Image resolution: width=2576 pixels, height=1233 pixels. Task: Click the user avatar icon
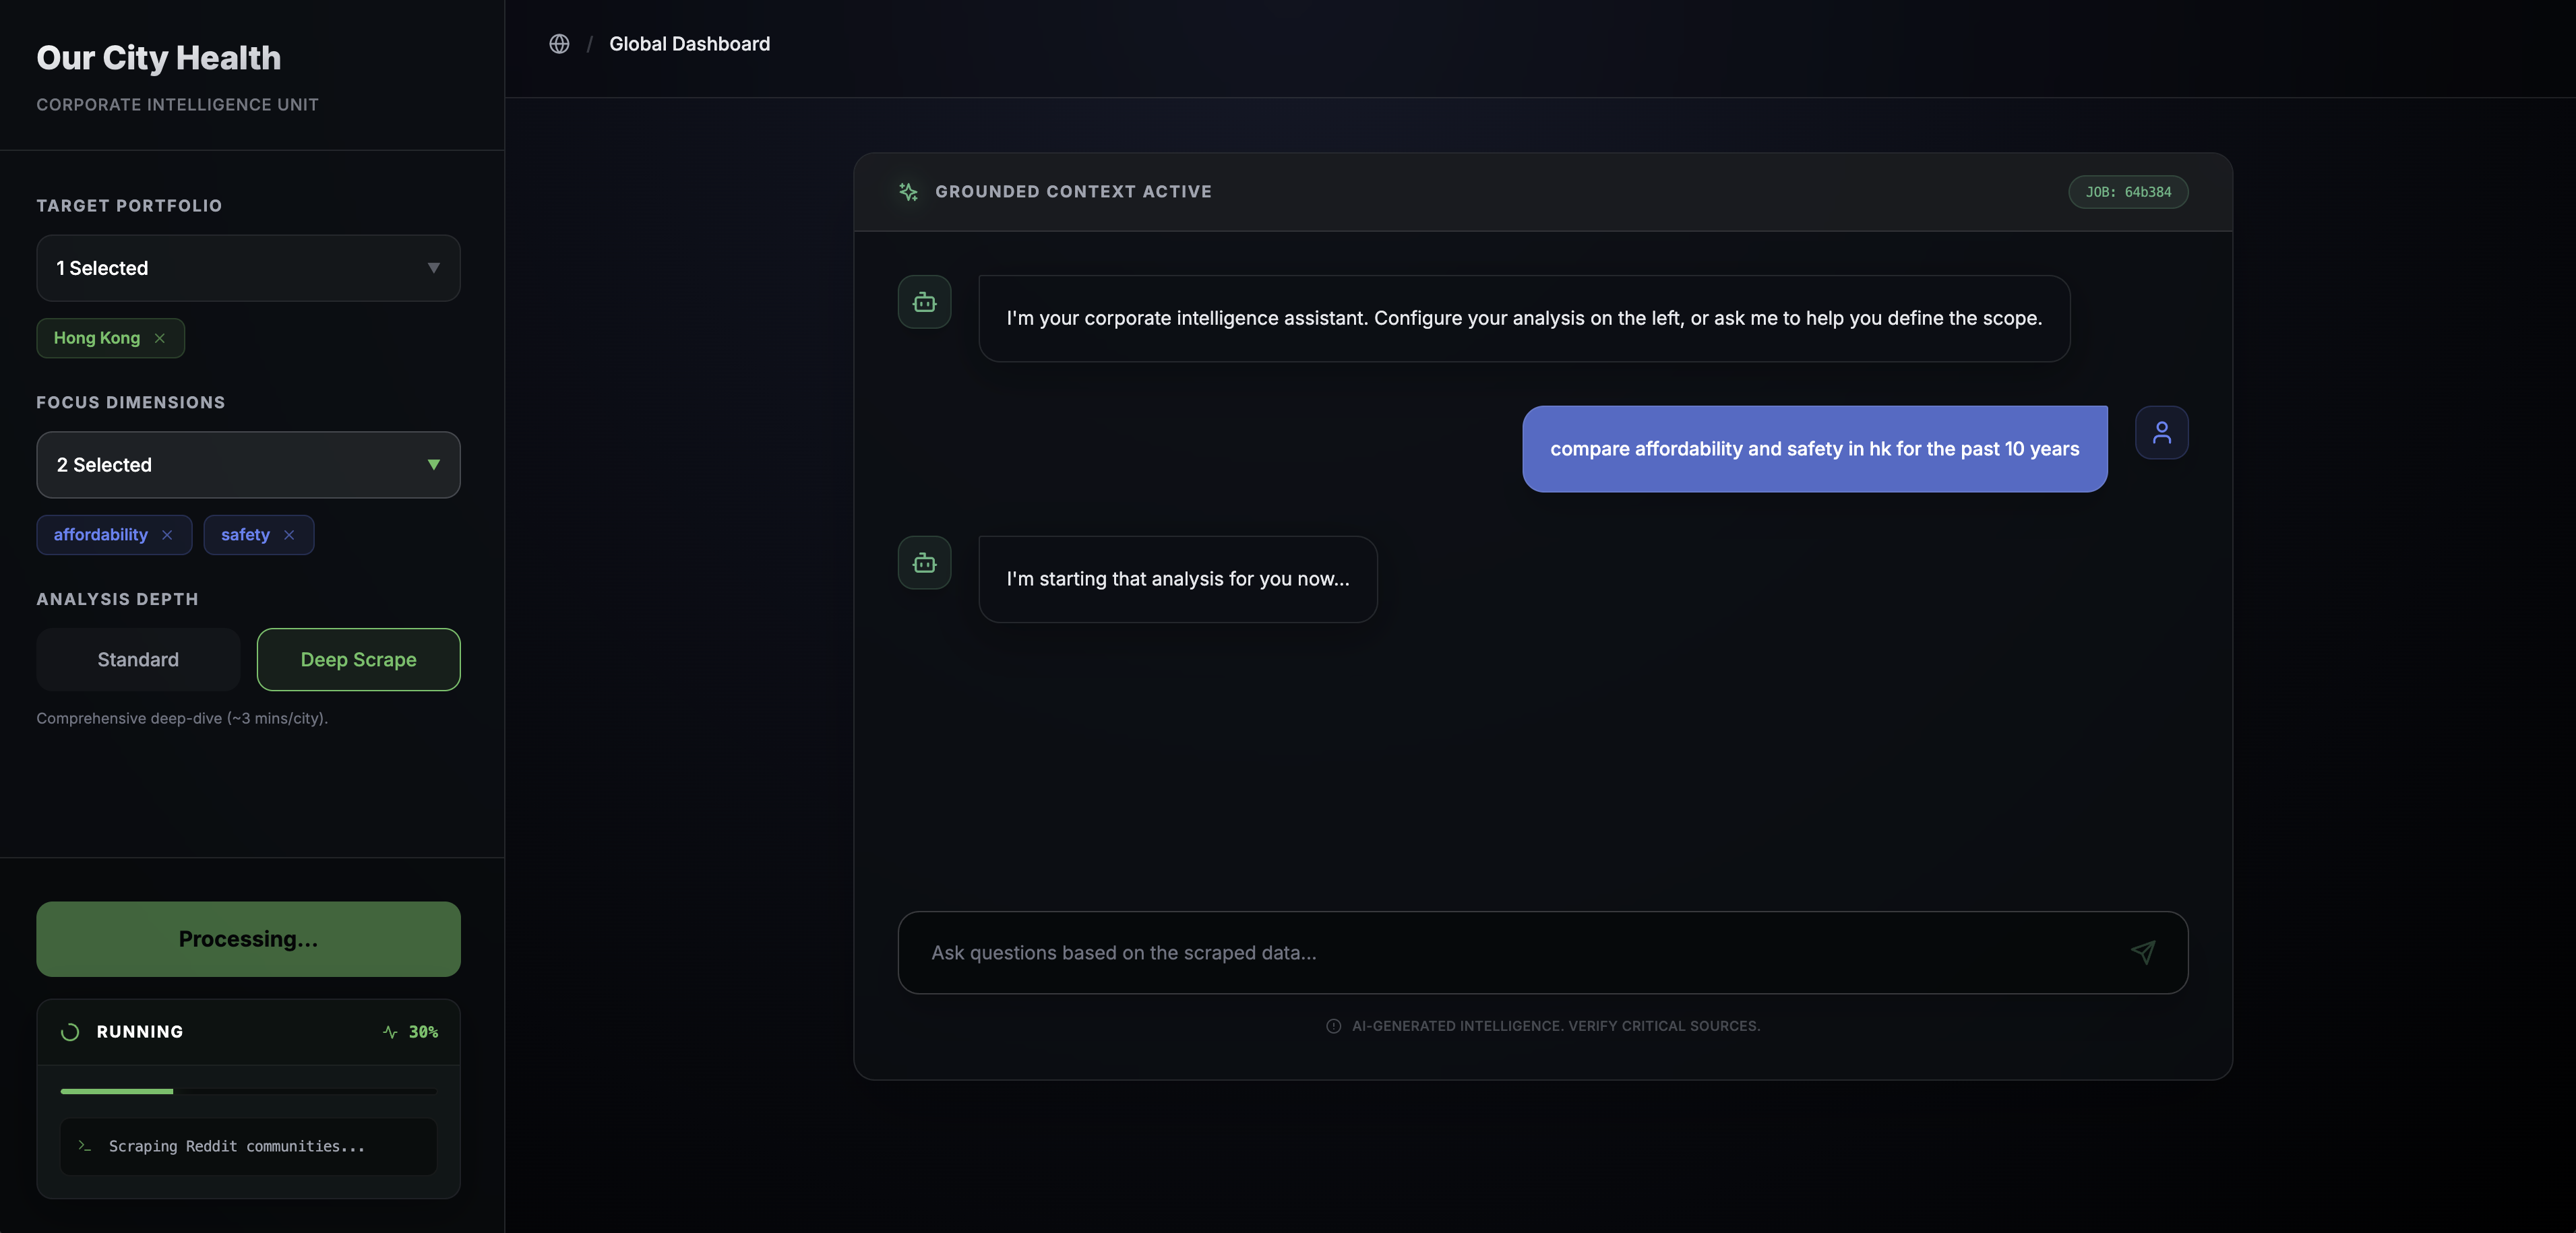[x=2161, y=432]
